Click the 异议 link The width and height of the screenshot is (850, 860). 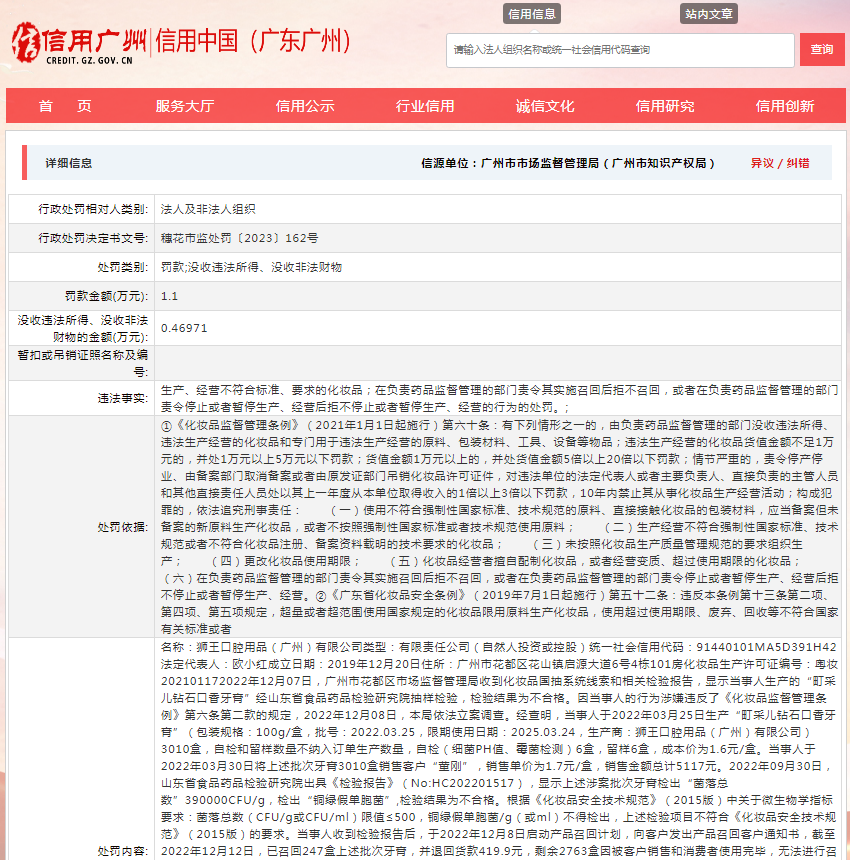pyautogui.click(x=762, y=160)
